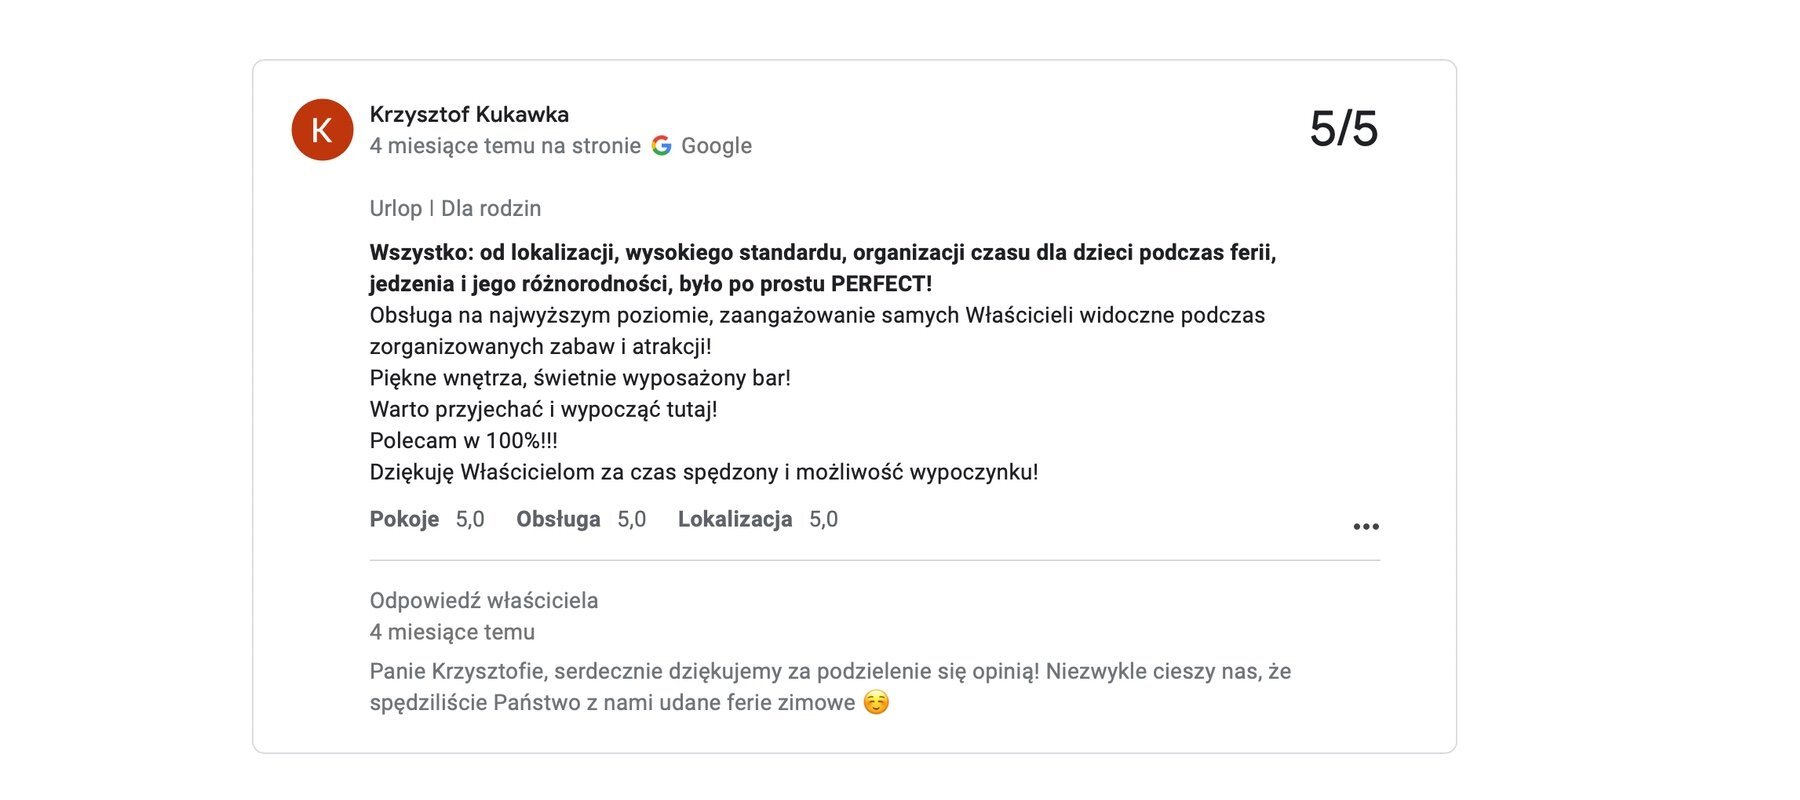Open reviewer Krzysztof Kukawka's profile name
This screenshot has width=1800, height=800.
tap(469, 114)
